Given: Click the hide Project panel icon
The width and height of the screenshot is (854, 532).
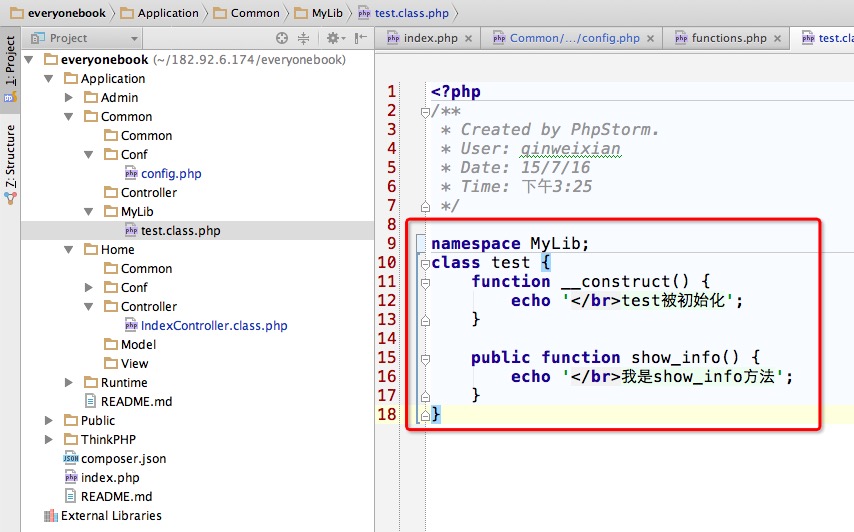Looking at the screenshot, I should [360, 38].
